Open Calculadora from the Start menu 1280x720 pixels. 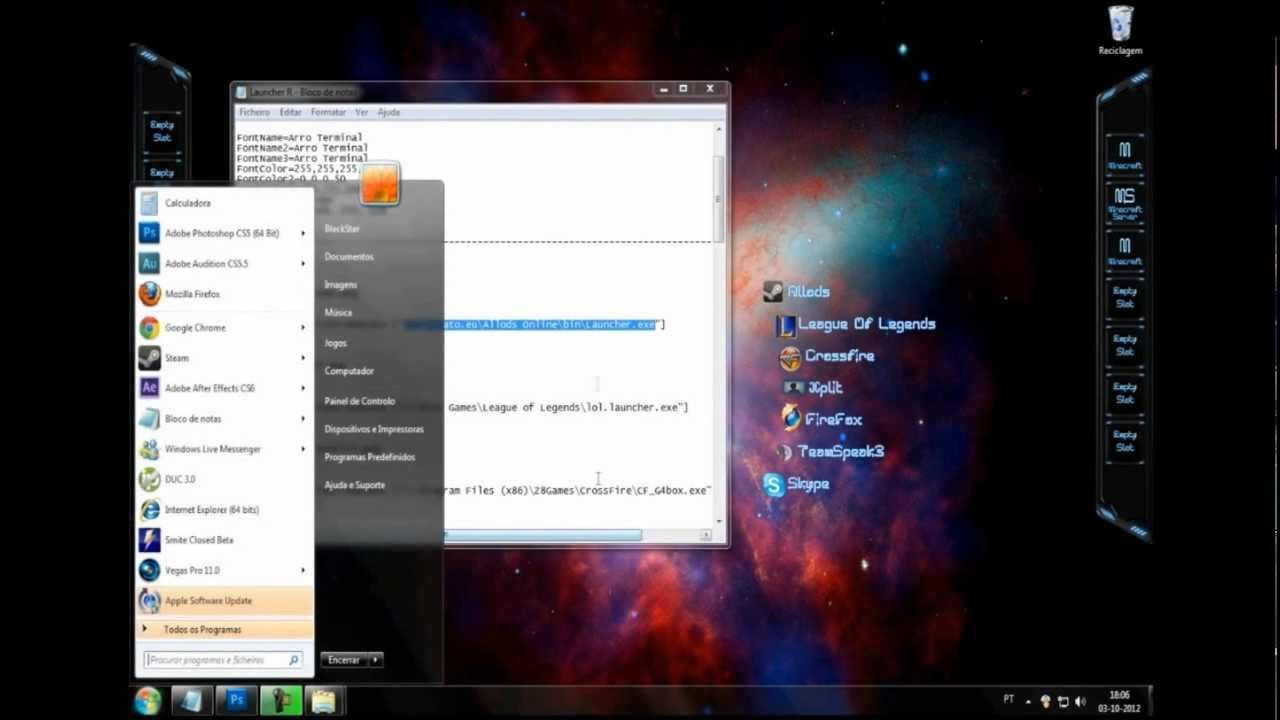[x=224, y=203]
